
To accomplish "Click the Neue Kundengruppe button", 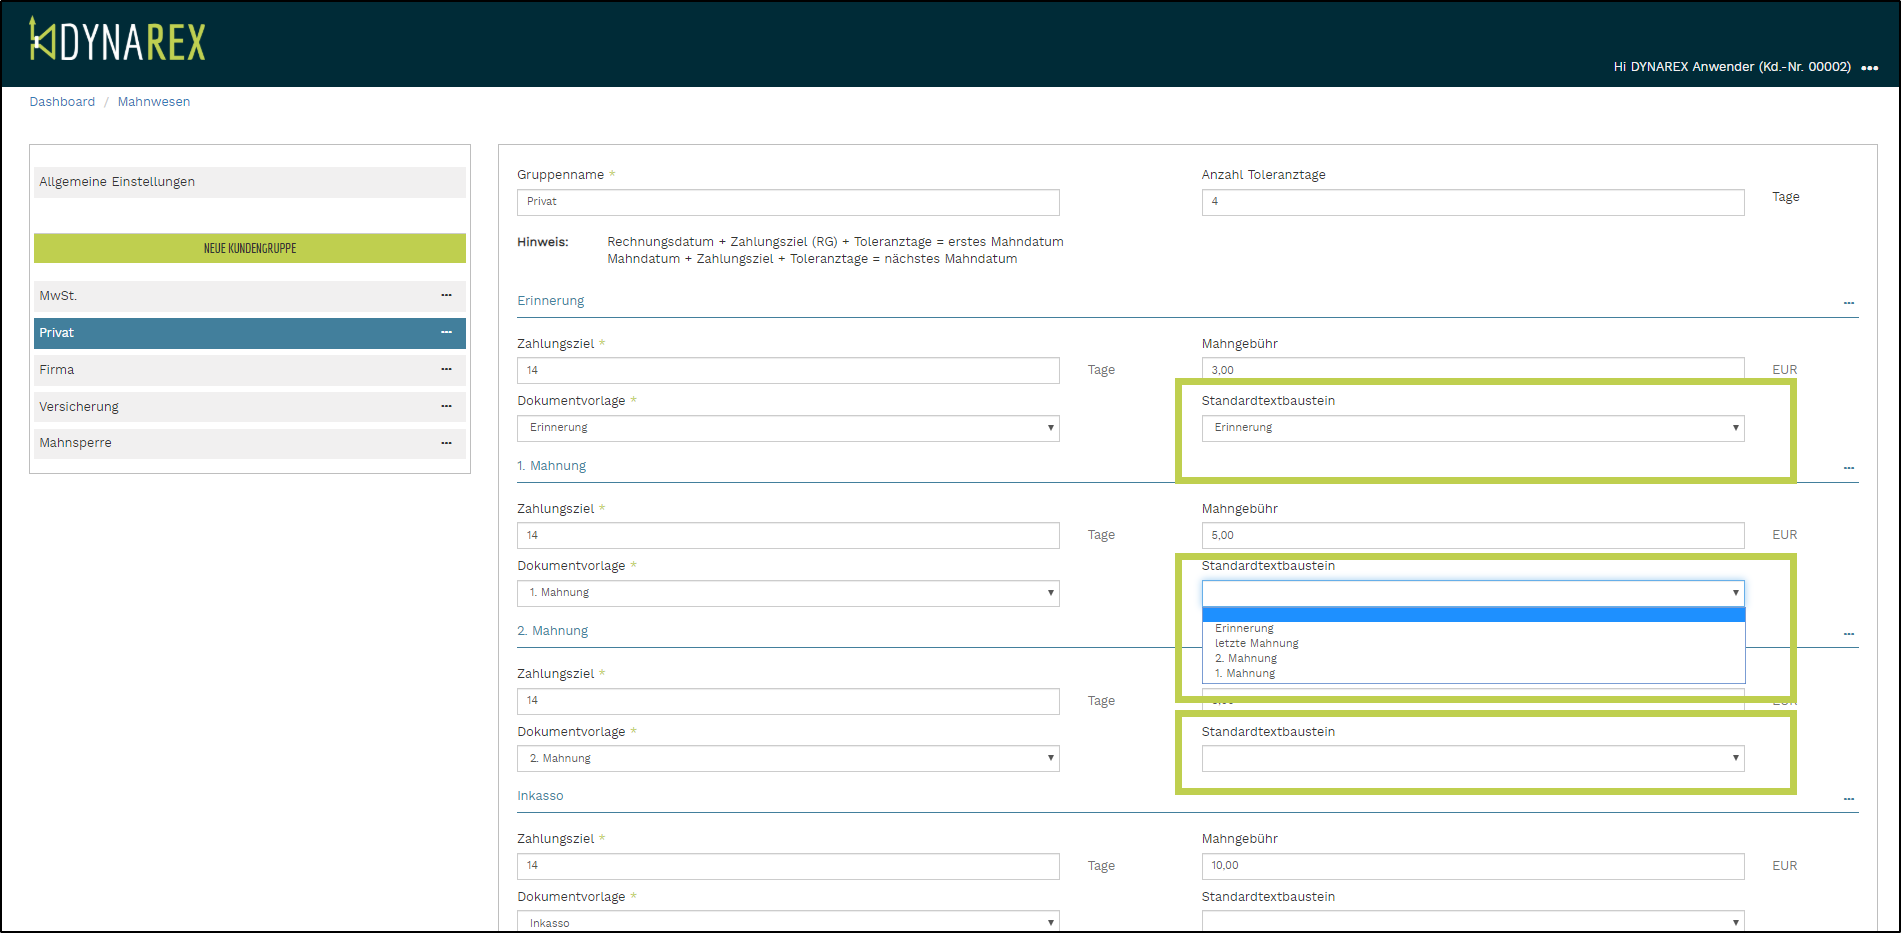I will (250, 248).
